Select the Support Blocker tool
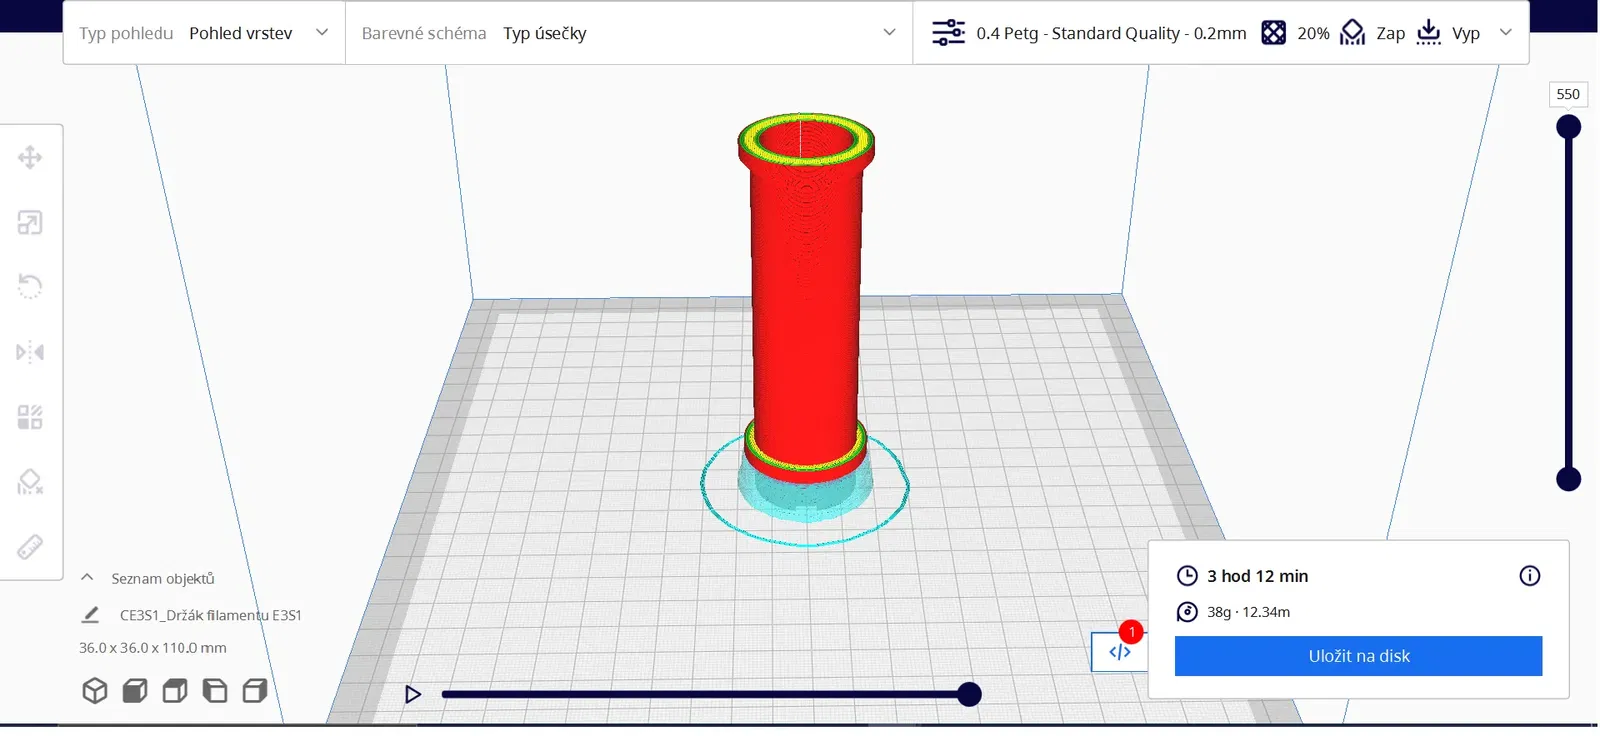The image size is (1600, 736). 30,482
